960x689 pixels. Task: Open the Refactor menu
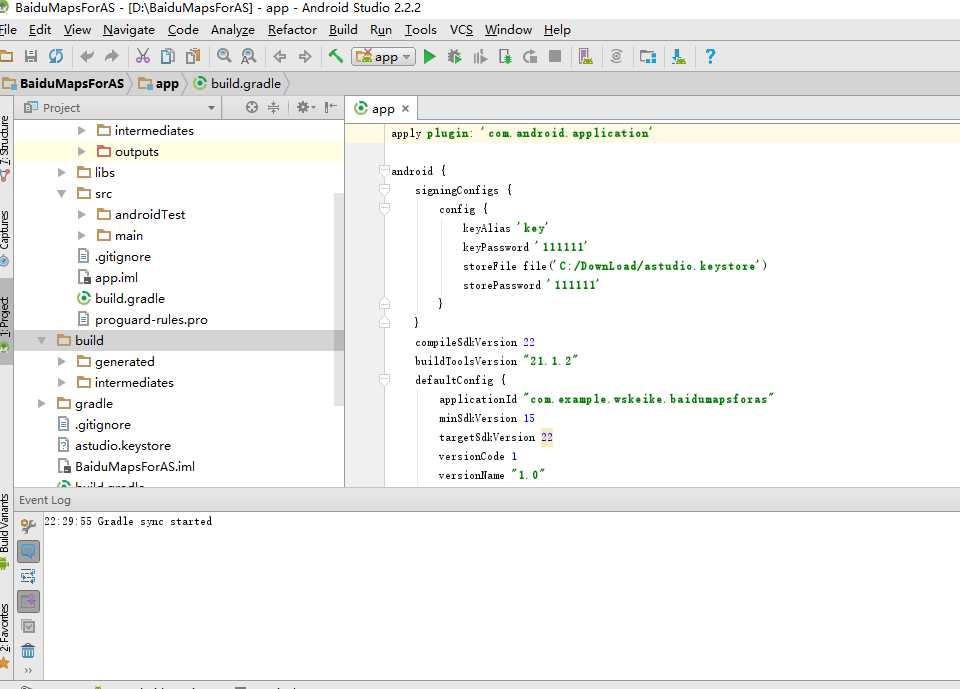tap(292, 29)
